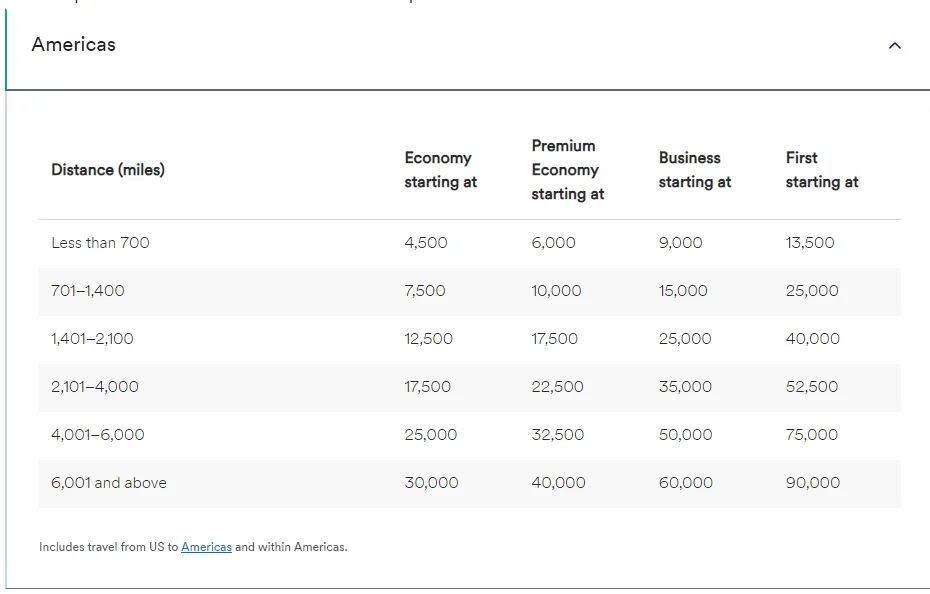This screenshot has width=930, height=594.
Task: Click the Premium Economy starting at header
Action: pos(567,170)
